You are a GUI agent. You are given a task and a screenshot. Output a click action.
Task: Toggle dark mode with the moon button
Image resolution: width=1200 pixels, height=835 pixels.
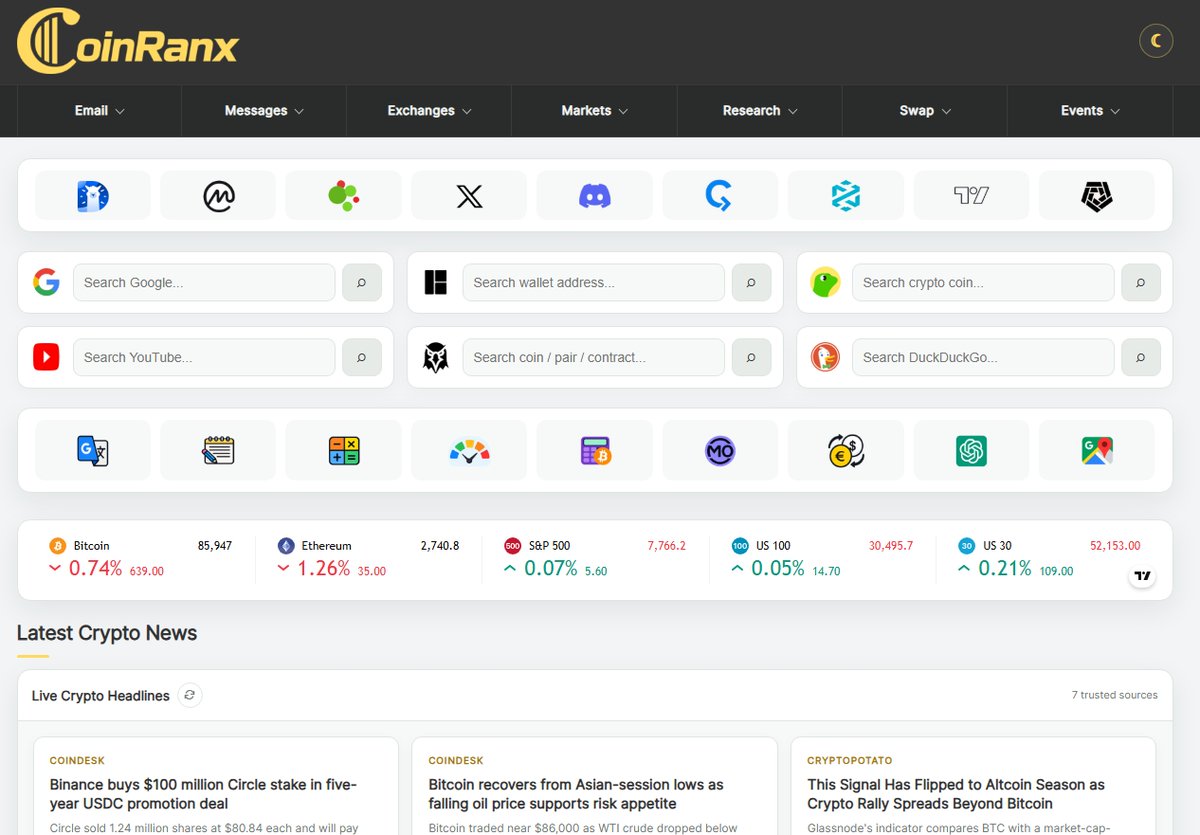coord(1156,40)
